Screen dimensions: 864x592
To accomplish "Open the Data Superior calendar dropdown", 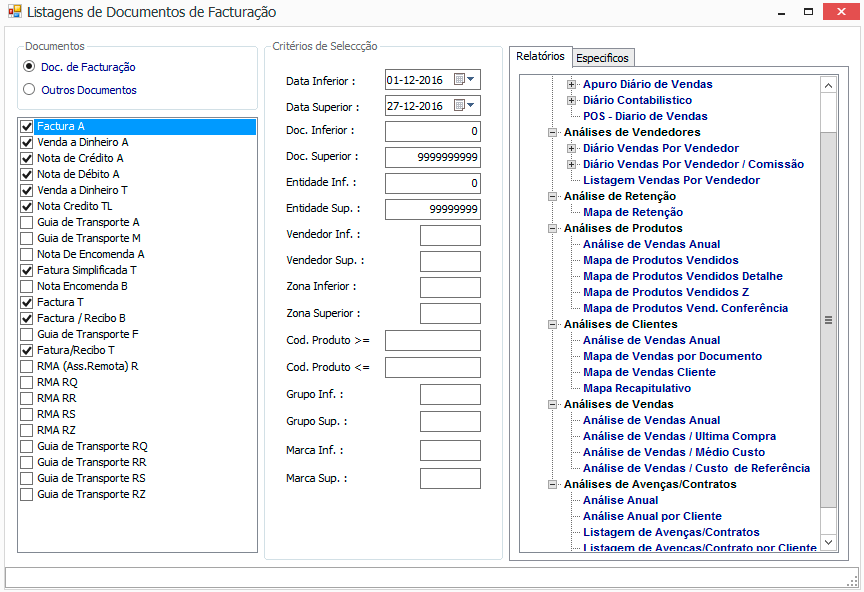I will point(465,106).
